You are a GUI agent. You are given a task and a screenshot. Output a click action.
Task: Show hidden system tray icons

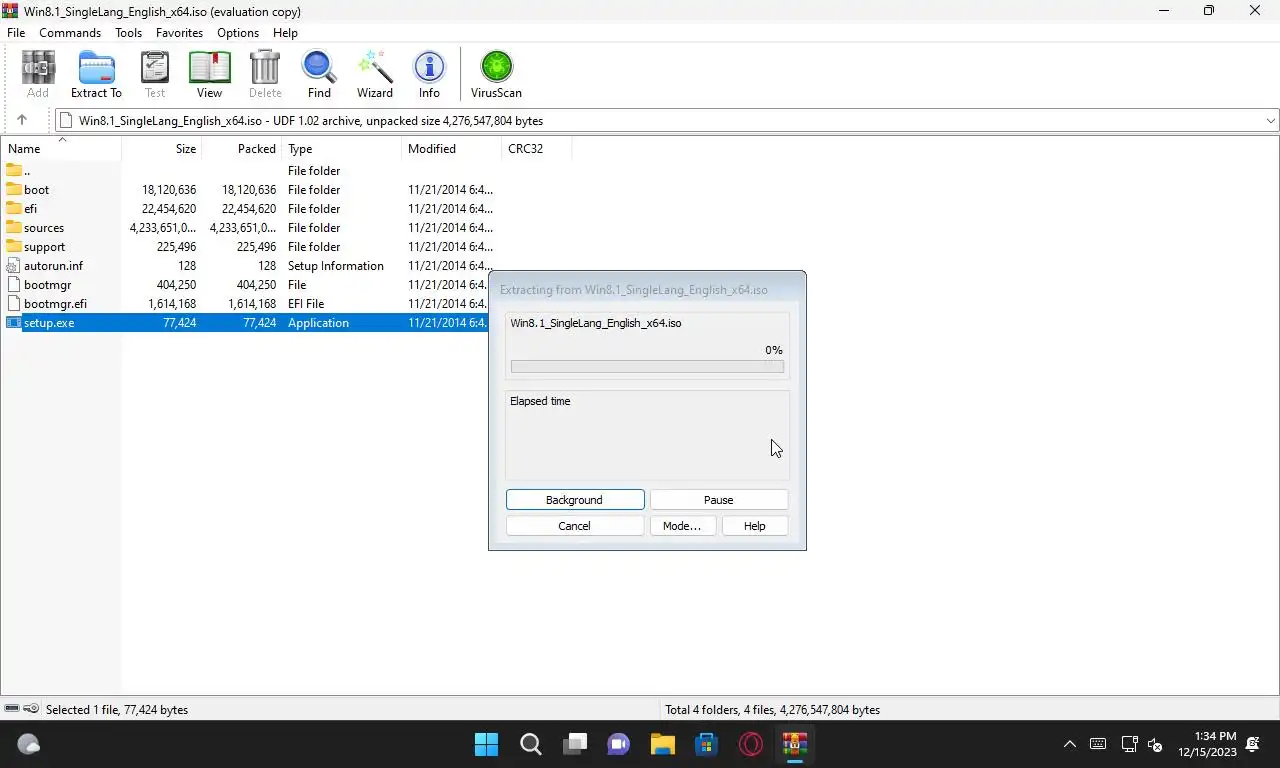(x=1069, y=744)
